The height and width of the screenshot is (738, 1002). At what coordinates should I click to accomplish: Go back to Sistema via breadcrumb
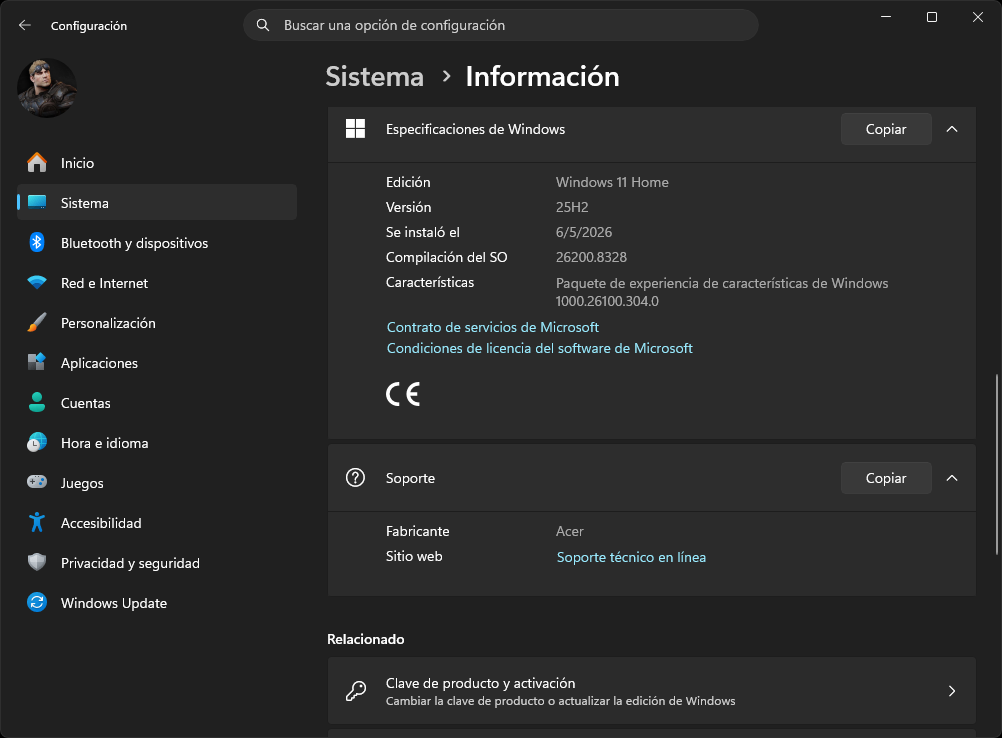374,77
